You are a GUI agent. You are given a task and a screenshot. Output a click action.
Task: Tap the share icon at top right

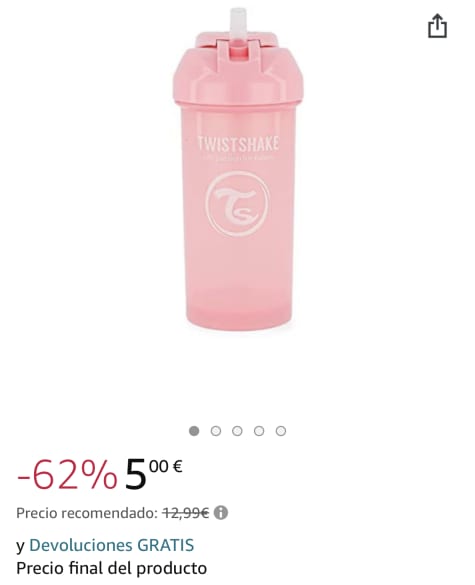tap(437, 26)
